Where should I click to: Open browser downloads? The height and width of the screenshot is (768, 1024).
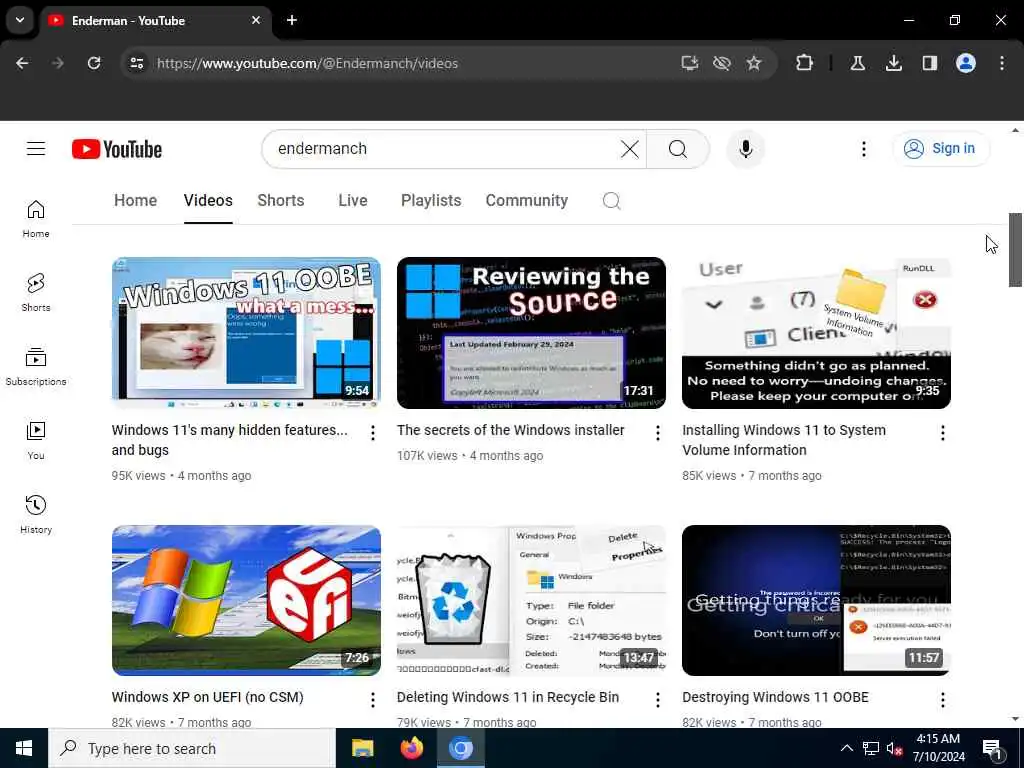point(893,63)
